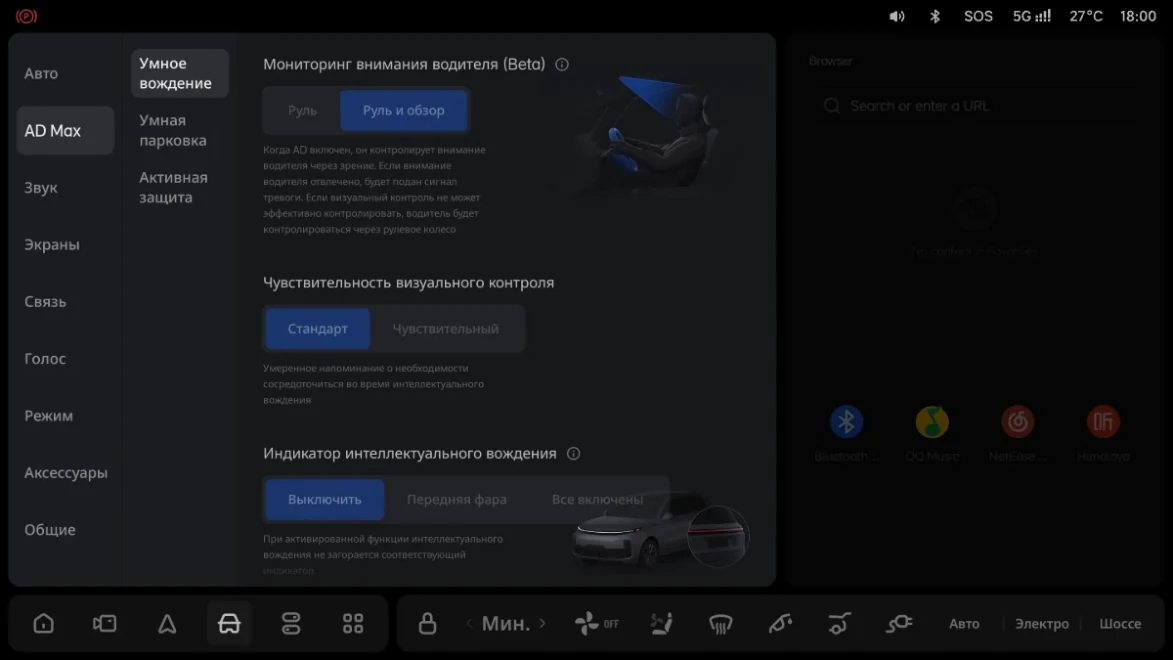Tap the car light indicator illustration
The width and height of the screenshot is (1173, 660).
pyautogui.click(x=661, y=530)
